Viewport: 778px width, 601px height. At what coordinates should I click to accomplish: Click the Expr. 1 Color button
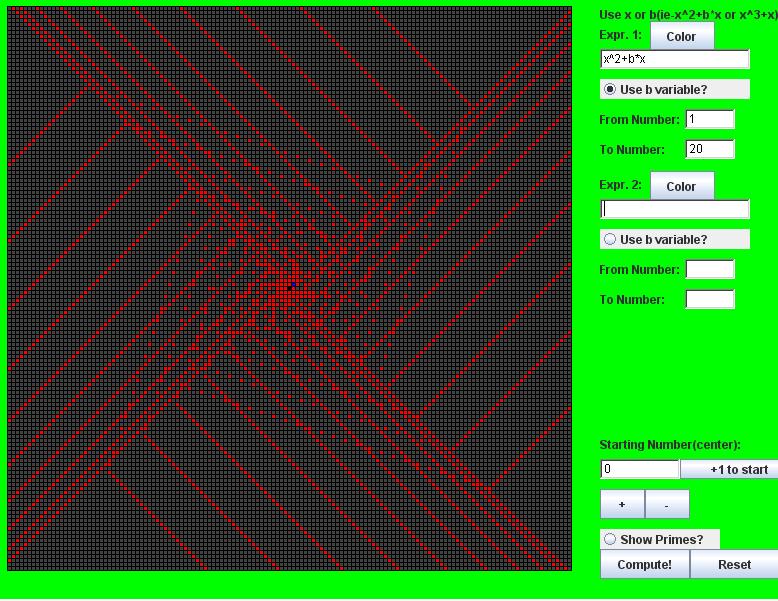682,36
